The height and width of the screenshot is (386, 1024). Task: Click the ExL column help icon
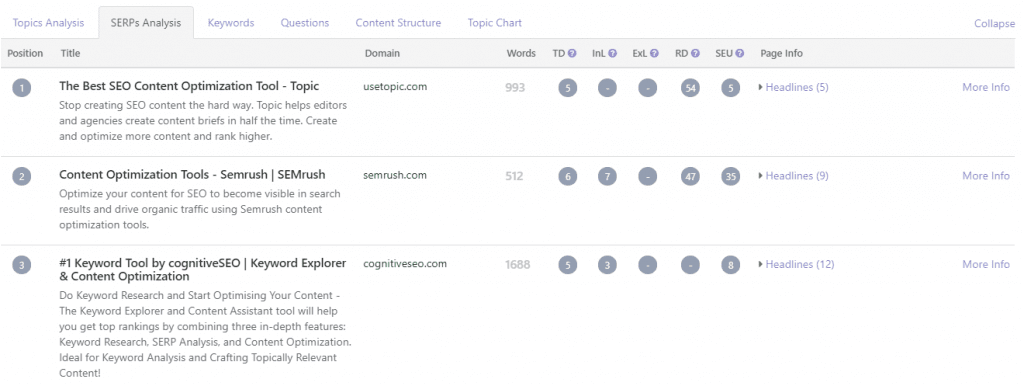pos(654,54)
